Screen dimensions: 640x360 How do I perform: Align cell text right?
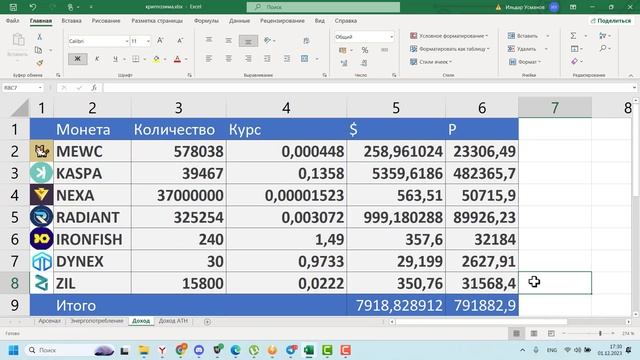[x=248, y=59]
